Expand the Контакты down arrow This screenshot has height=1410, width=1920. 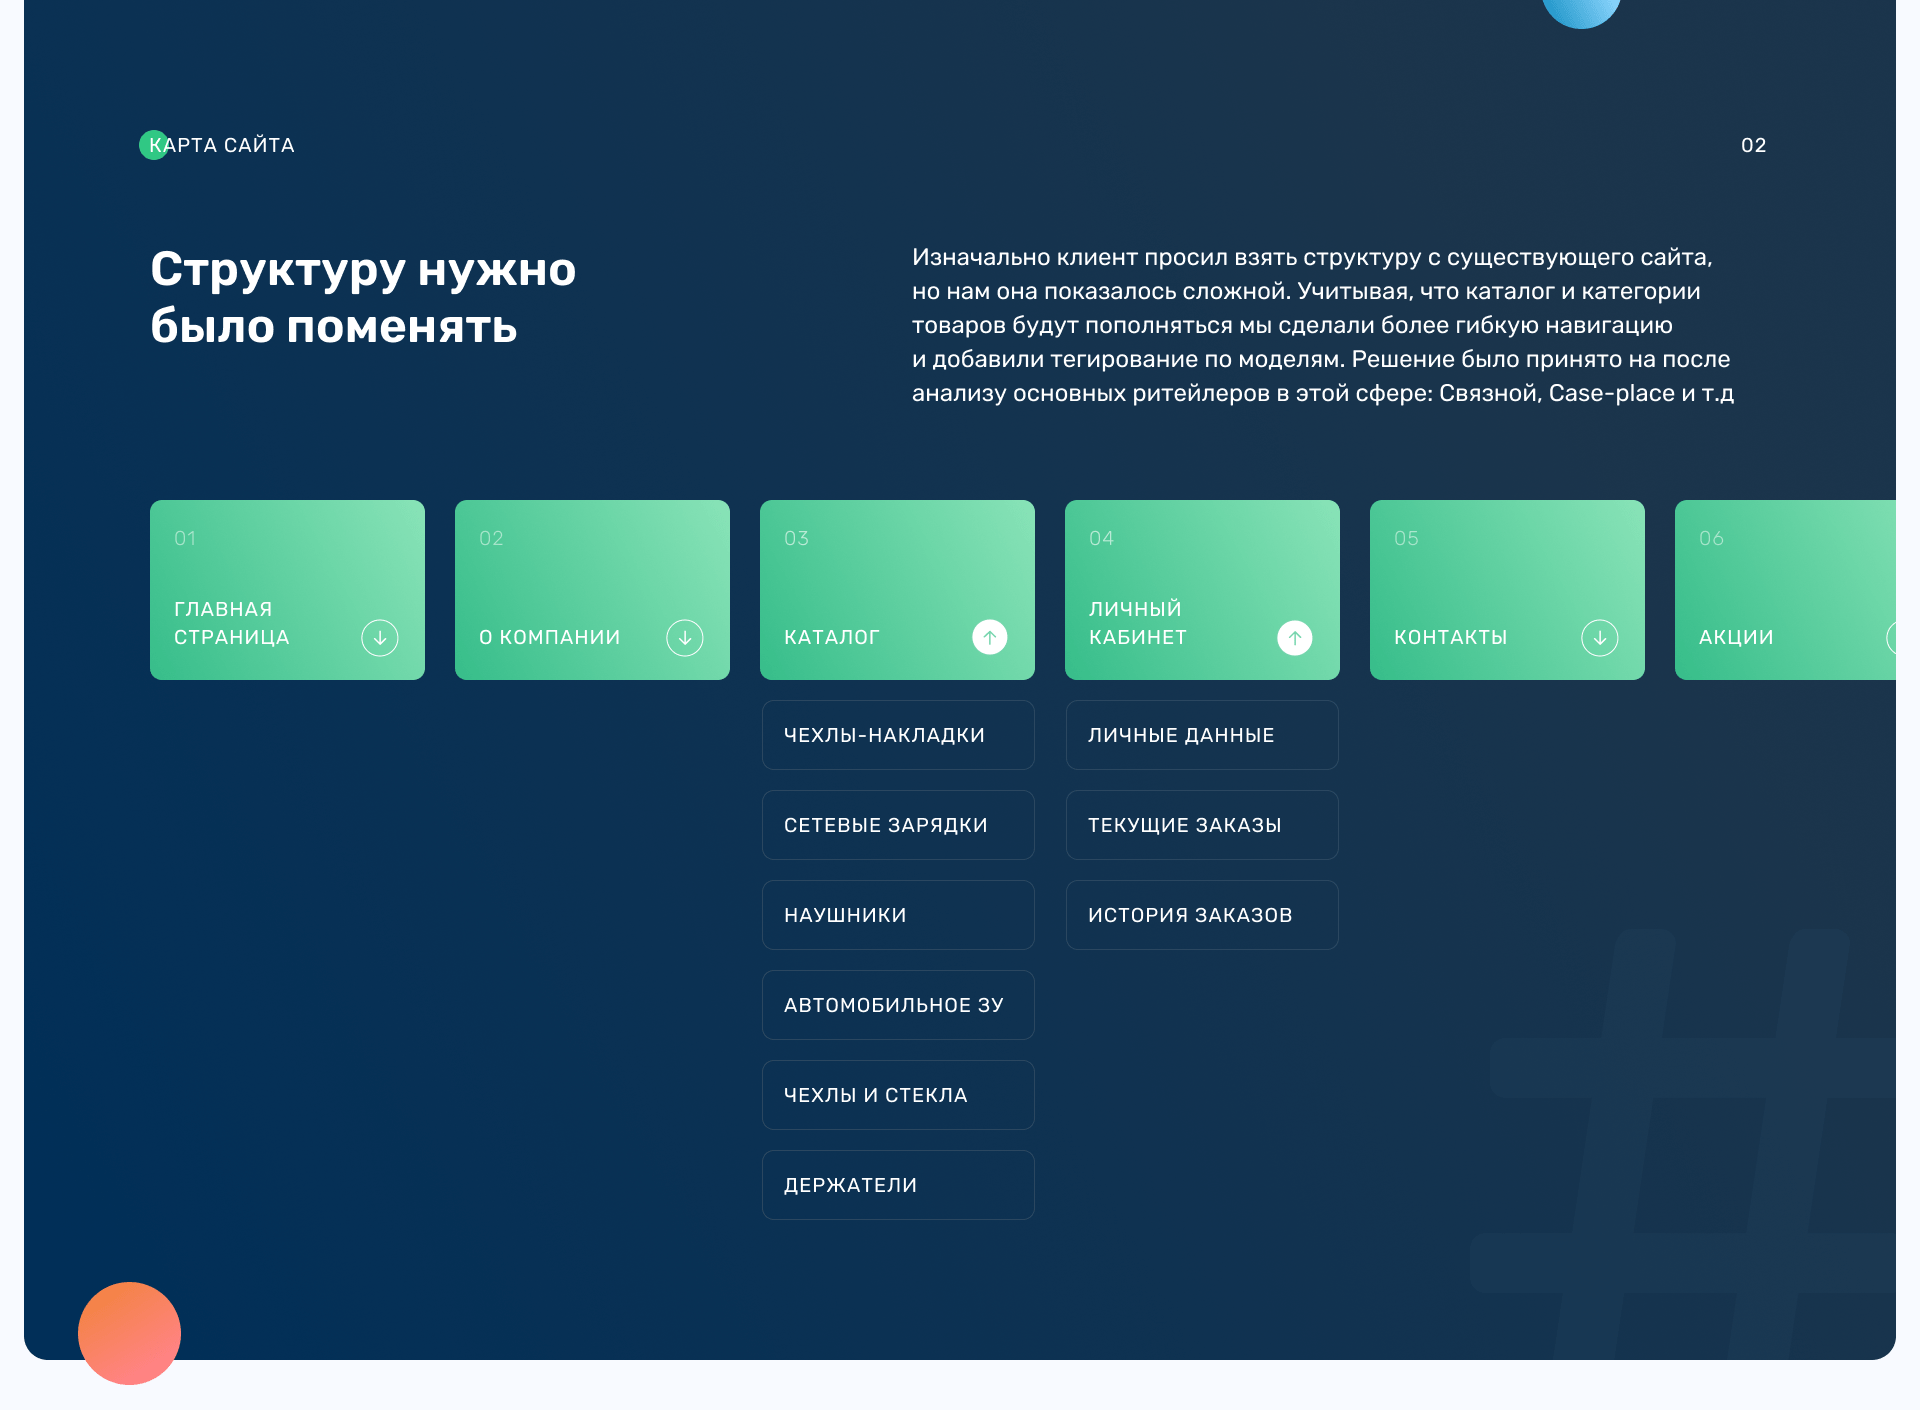coord(1600,637)
